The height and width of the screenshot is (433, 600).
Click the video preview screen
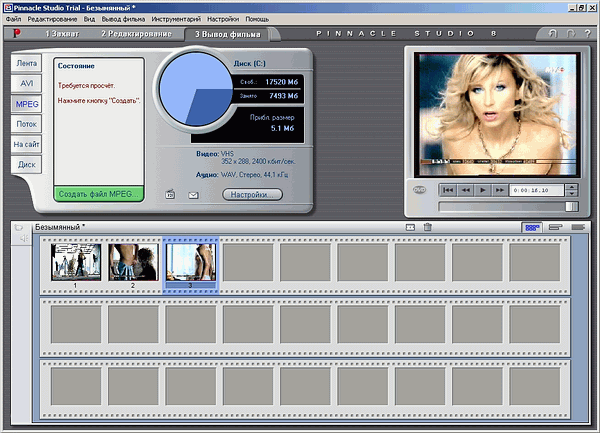[497, 114]
